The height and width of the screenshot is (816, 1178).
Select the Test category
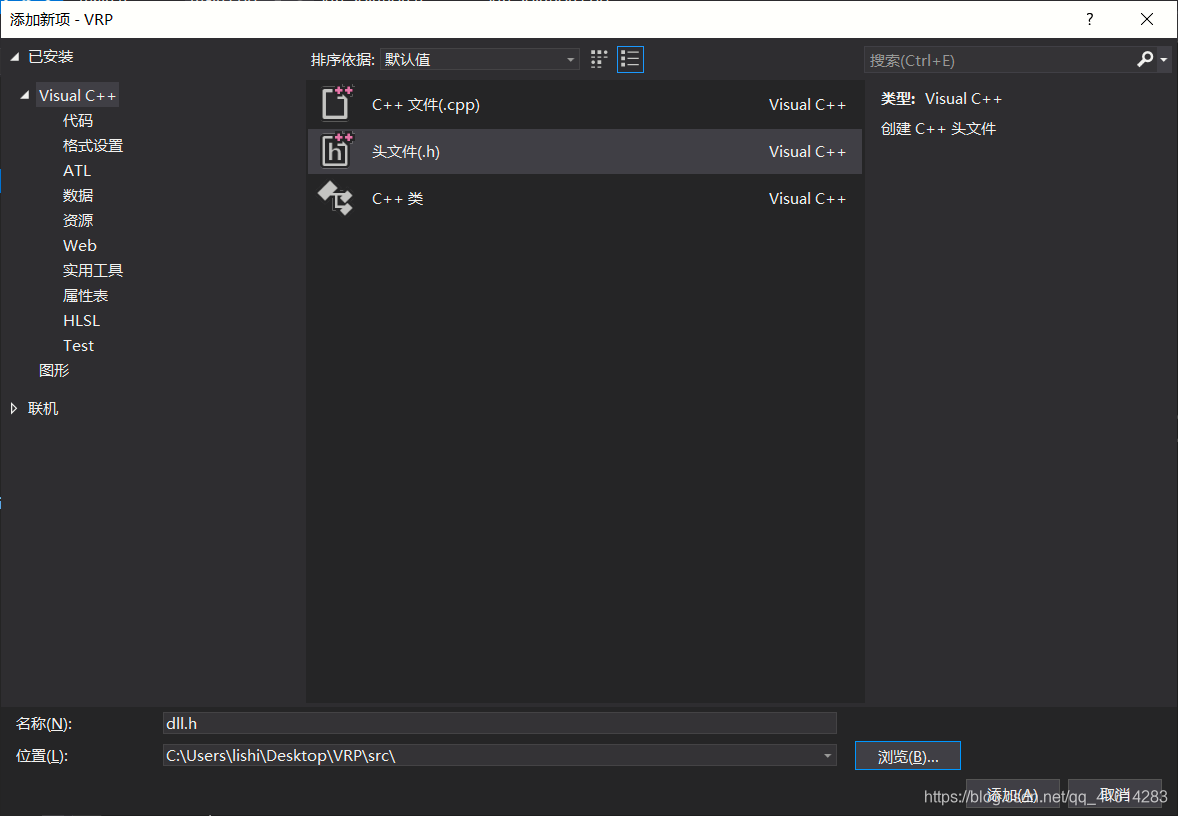pos(78,345)
